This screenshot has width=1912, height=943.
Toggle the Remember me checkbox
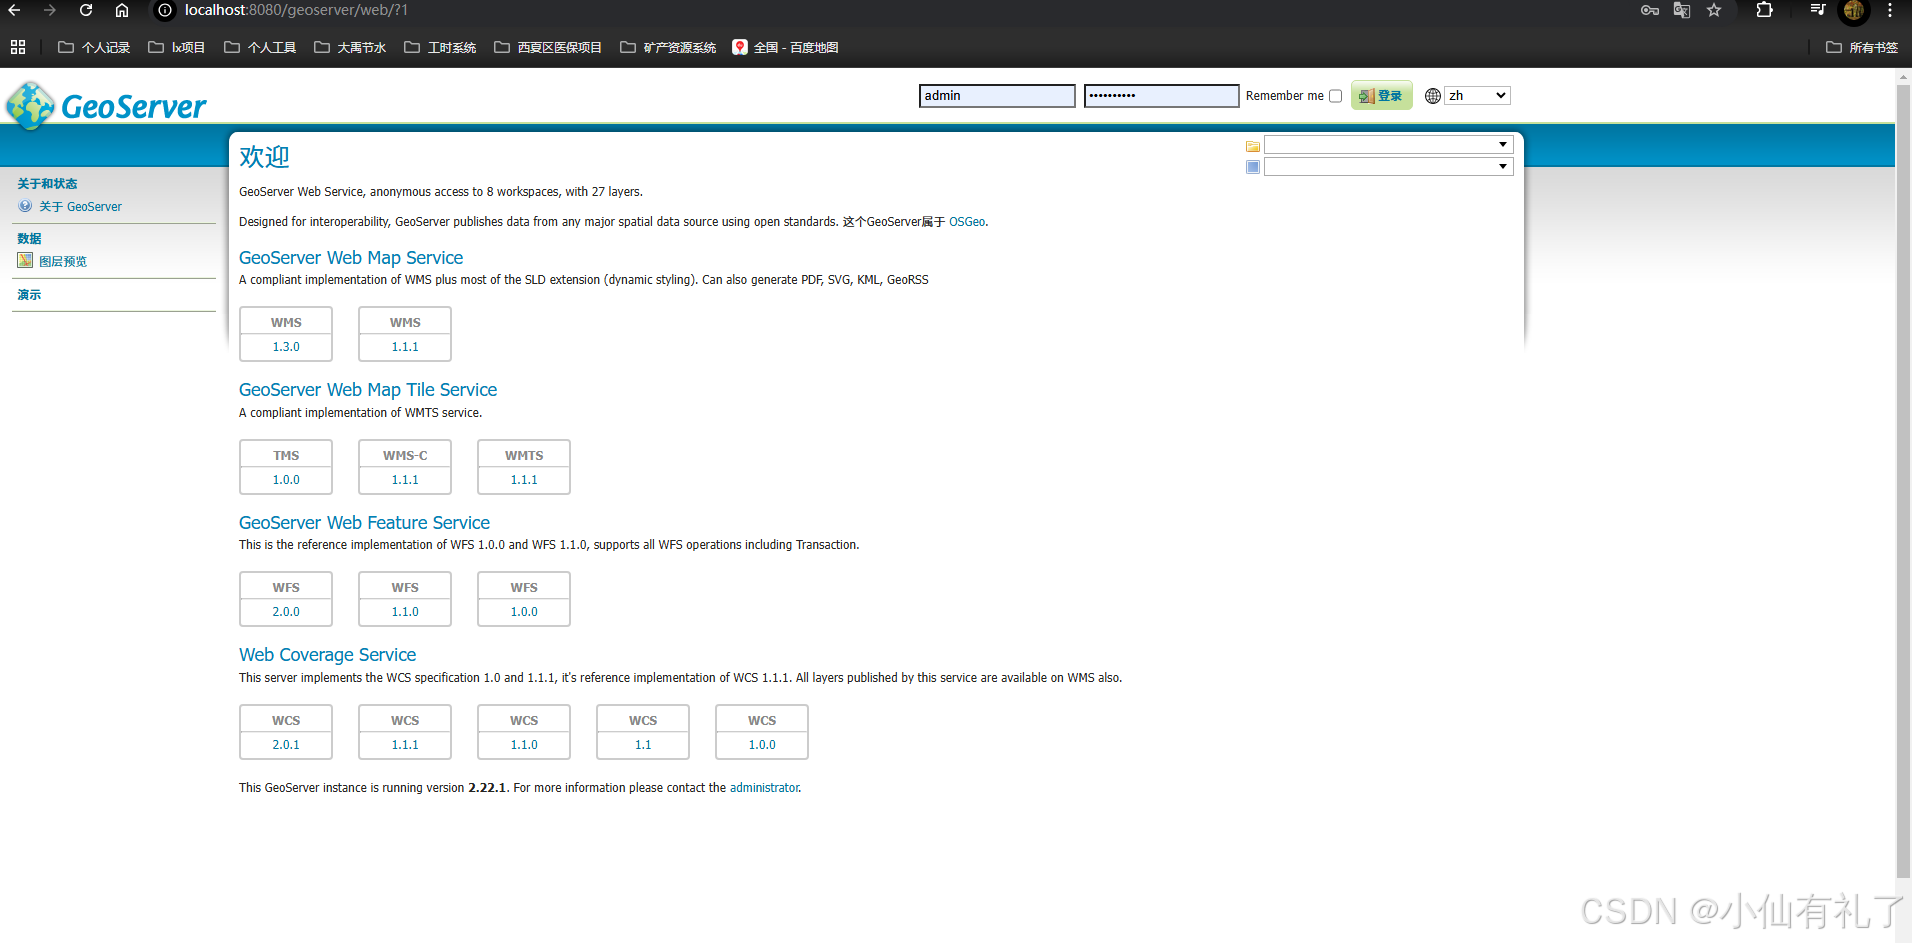1335,96
